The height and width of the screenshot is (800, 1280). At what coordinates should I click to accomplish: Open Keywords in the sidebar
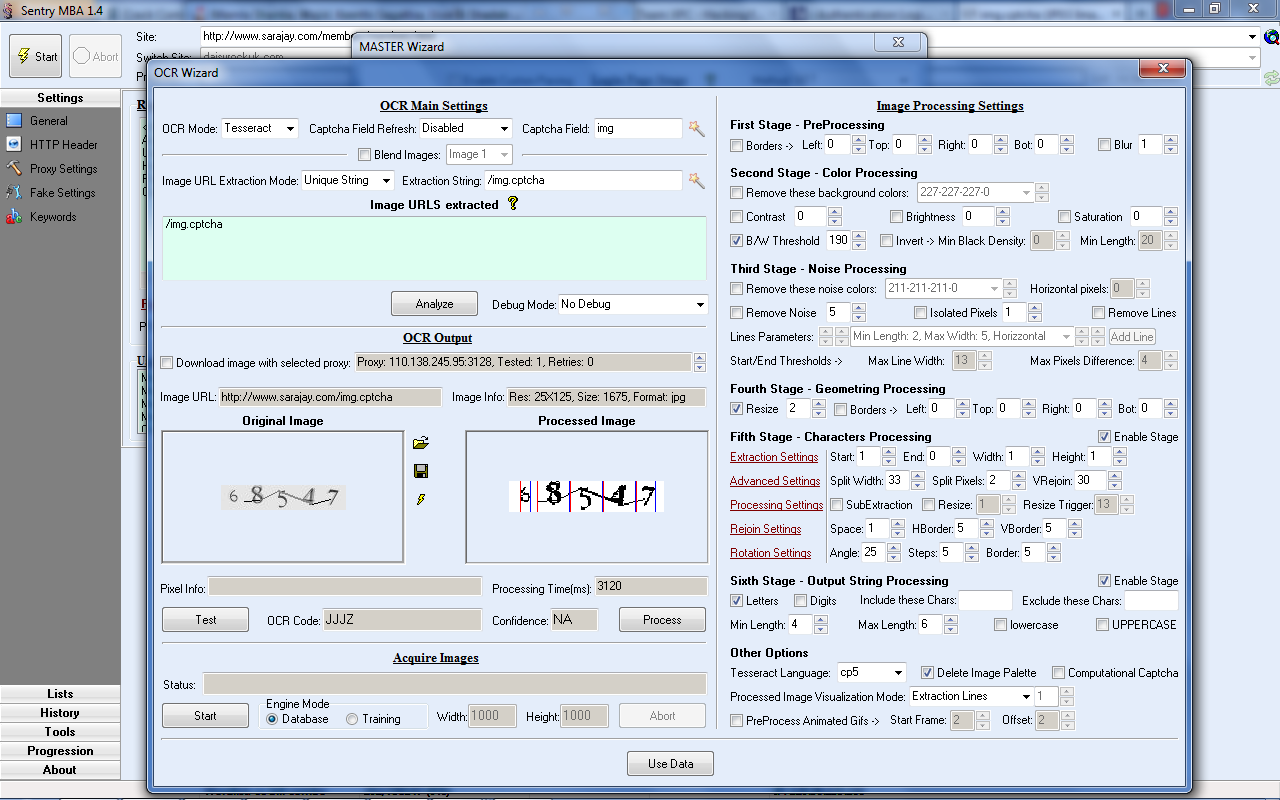53,217
